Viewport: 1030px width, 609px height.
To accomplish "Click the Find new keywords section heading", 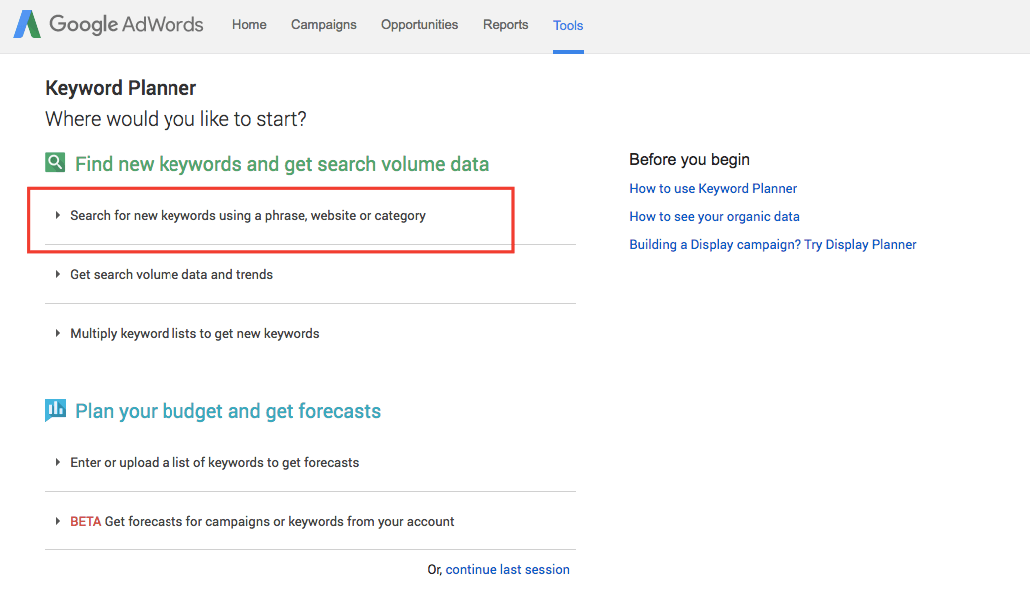I will pos(282,164).
